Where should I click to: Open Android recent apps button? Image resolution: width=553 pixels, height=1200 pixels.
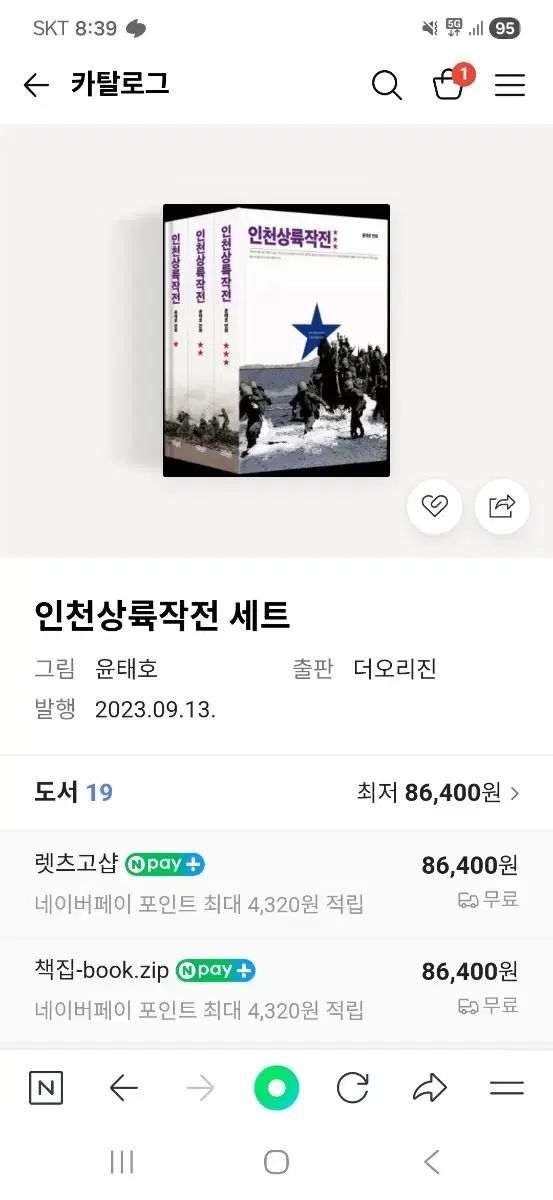pyautogui.click(x=122, y=1162)
